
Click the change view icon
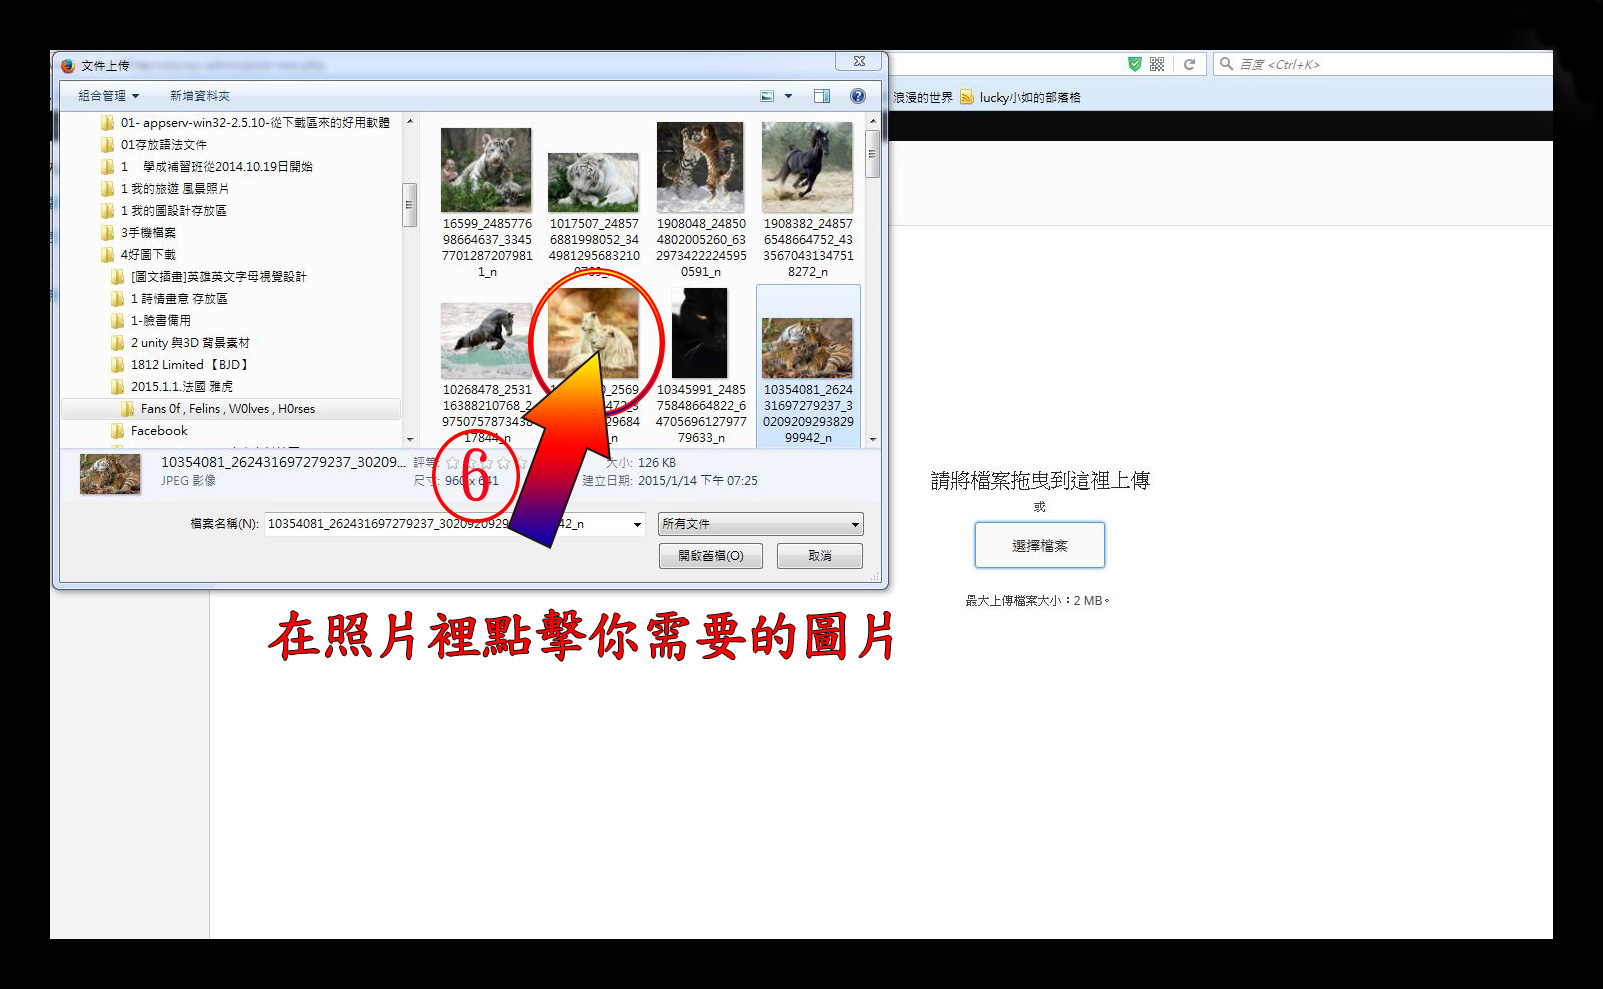(x=767, y=96)
